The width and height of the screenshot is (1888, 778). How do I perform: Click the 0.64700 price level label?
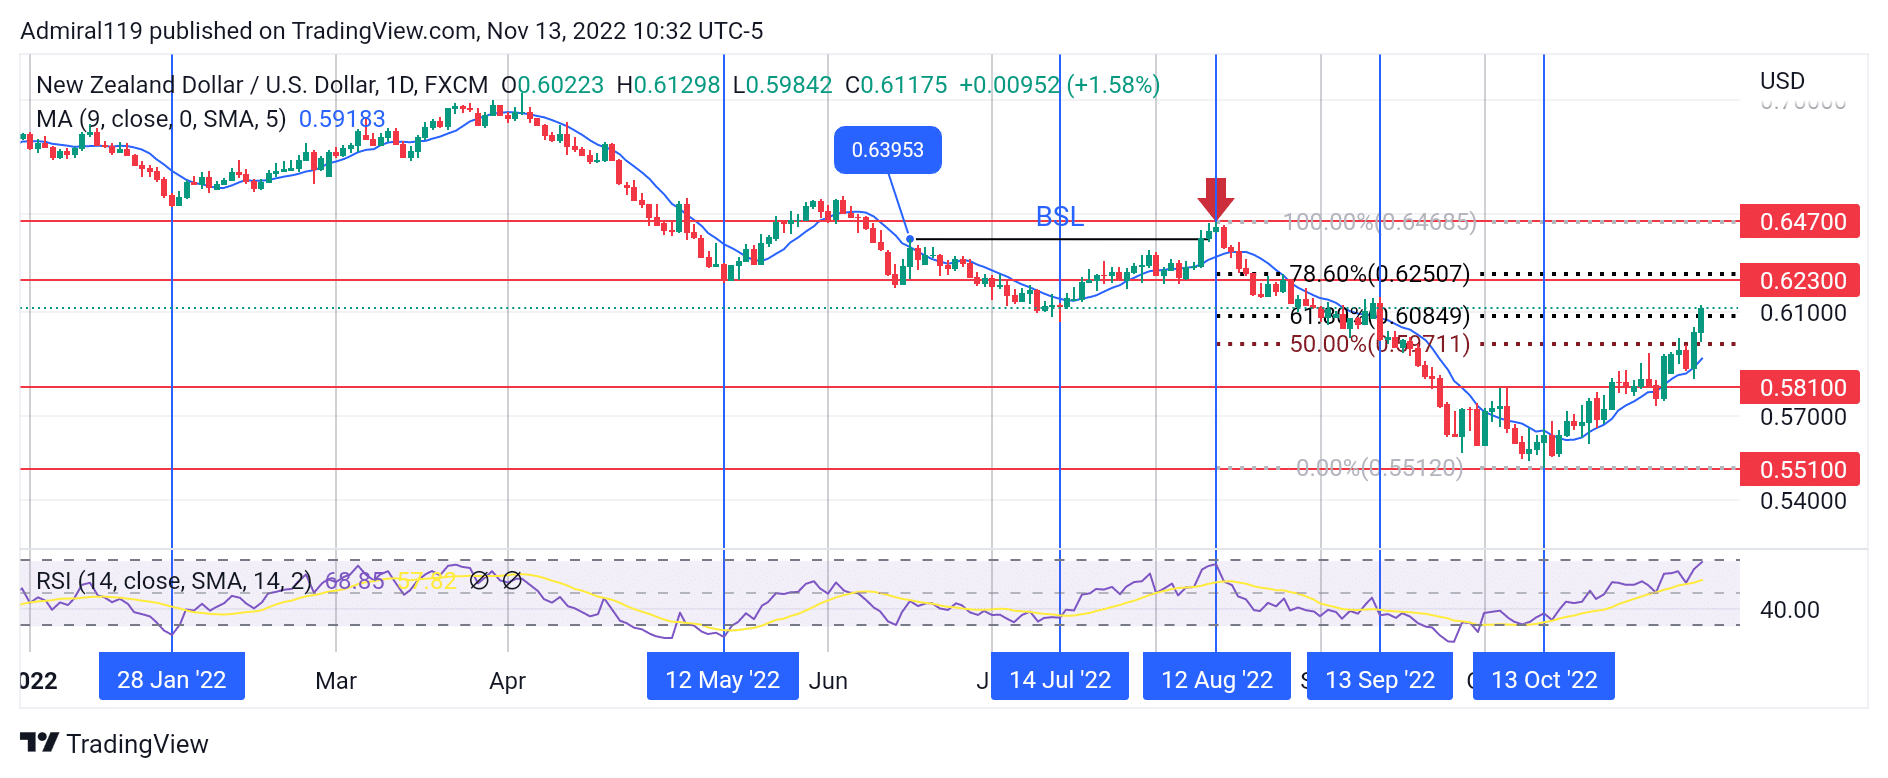[1800, 221]
